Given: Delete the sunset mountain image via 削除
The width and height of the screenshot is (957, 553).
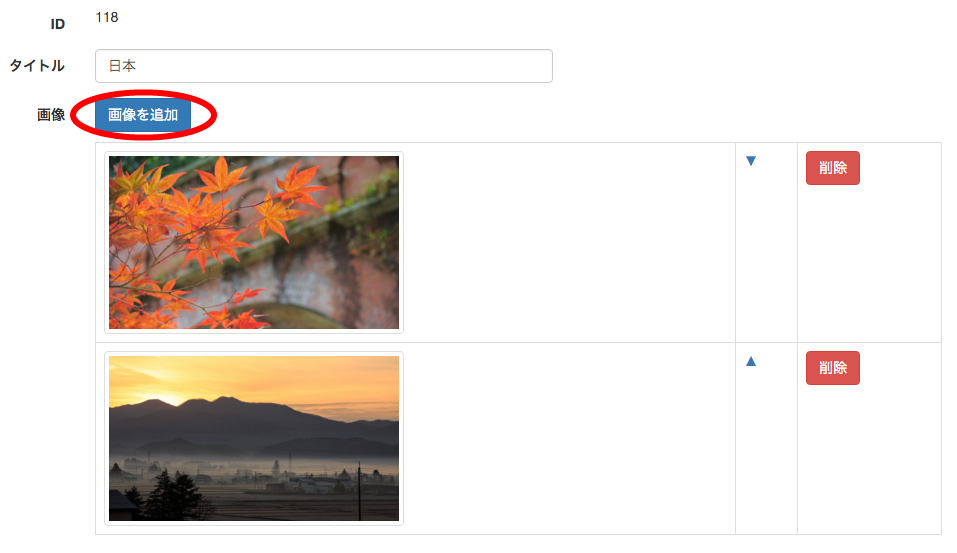Looking at the screenshot, I should point(832,368).
